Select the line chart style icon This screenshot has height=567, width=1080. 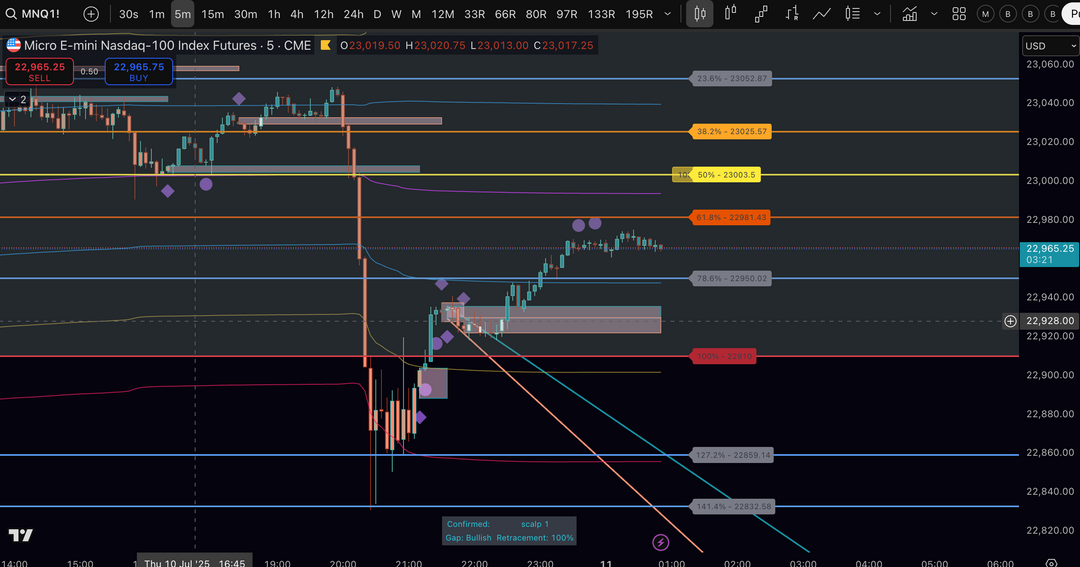(822, 14)
